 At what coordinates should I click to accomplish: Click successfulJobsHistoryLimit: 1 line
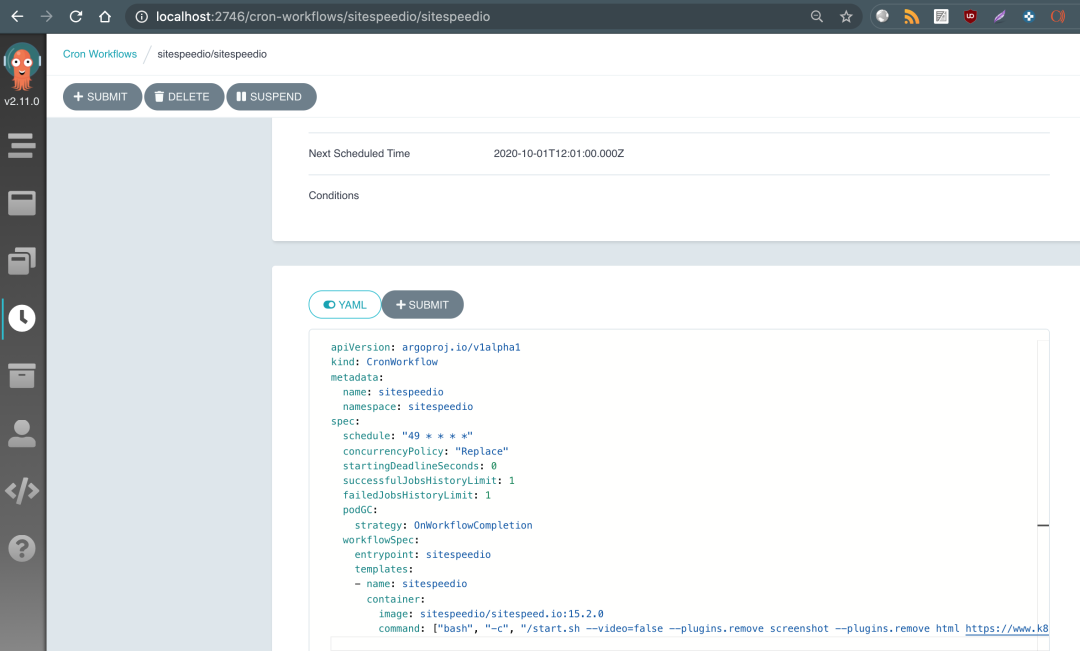tap(428, 480)
